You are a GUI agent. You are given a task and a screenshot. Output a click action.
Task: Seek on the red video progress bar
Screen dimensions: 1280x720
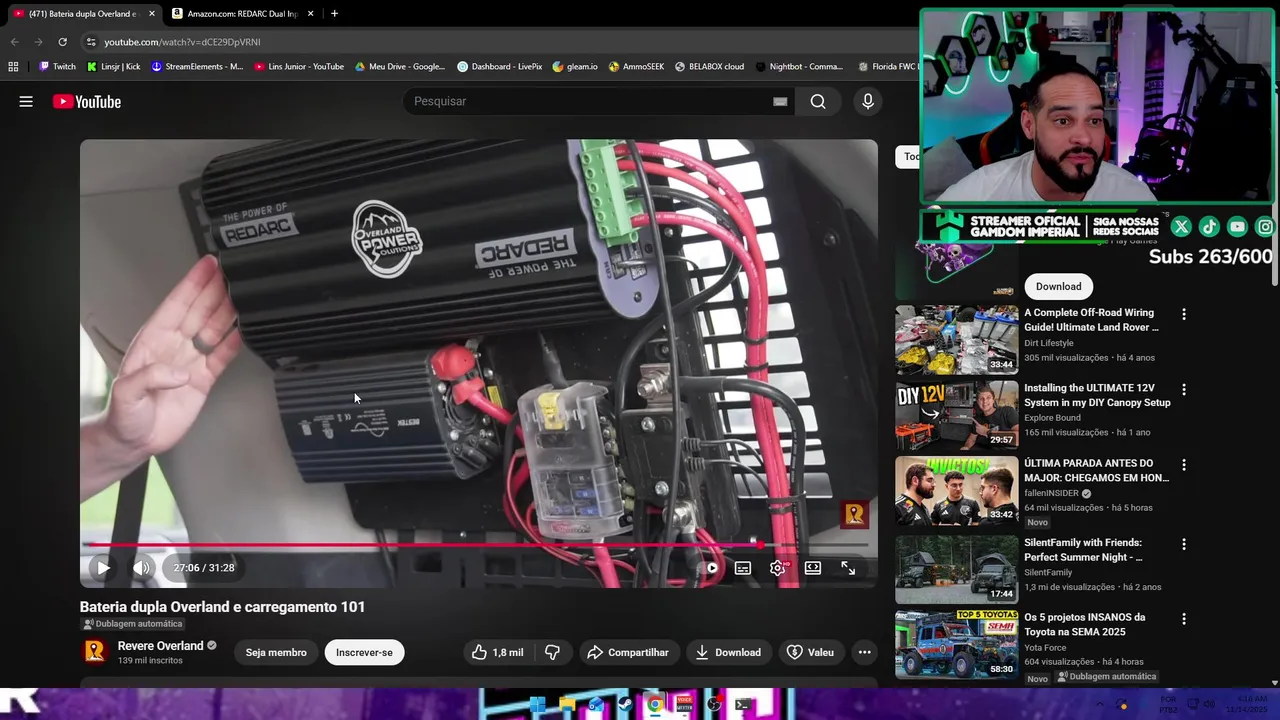479,545
